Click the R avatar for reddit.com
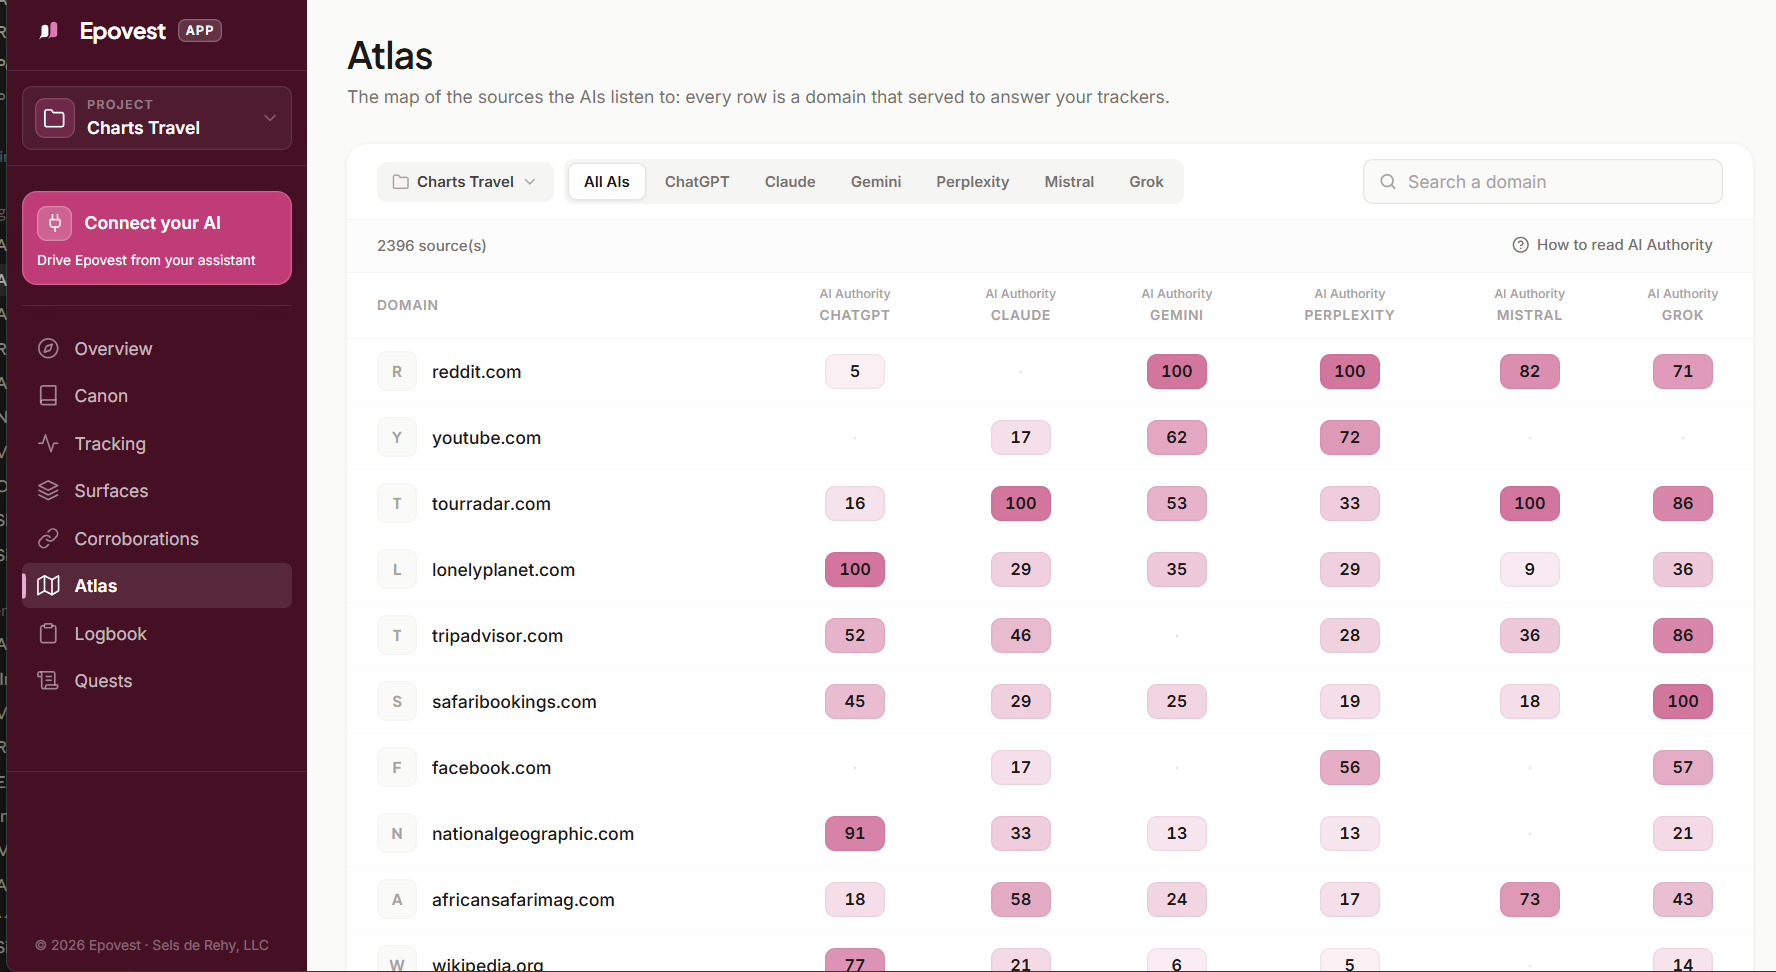 pyautogui.click(x=397, y=372)
